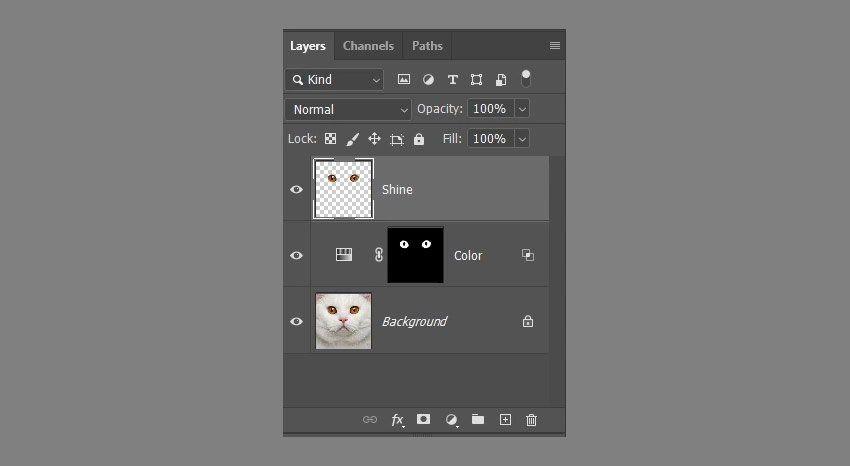This screenshot has height=466, width=850.
Task: Delete layer using the trash icon
Action: [532, 420]
